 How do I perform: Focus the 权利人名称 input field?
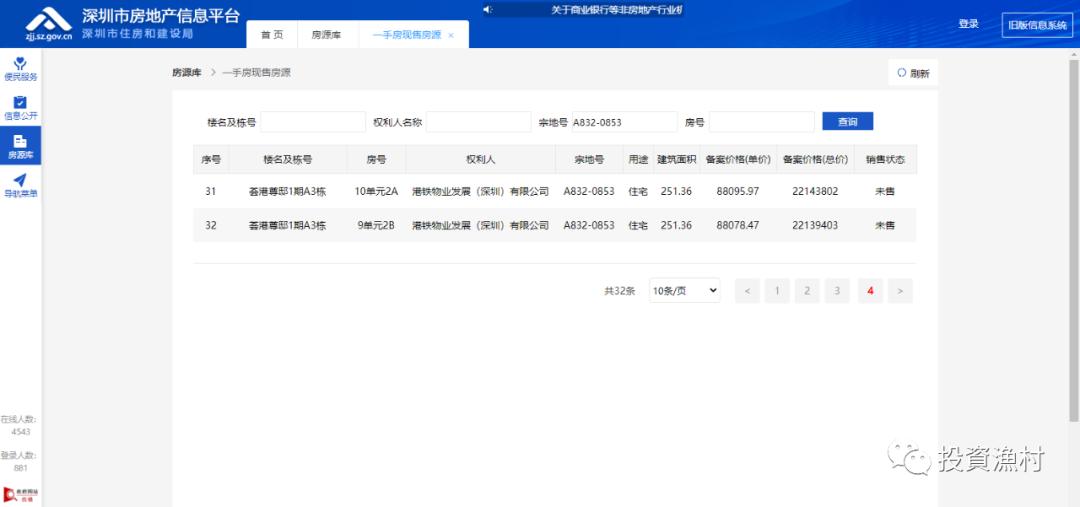pyautogui.click(x=479, y=122)
